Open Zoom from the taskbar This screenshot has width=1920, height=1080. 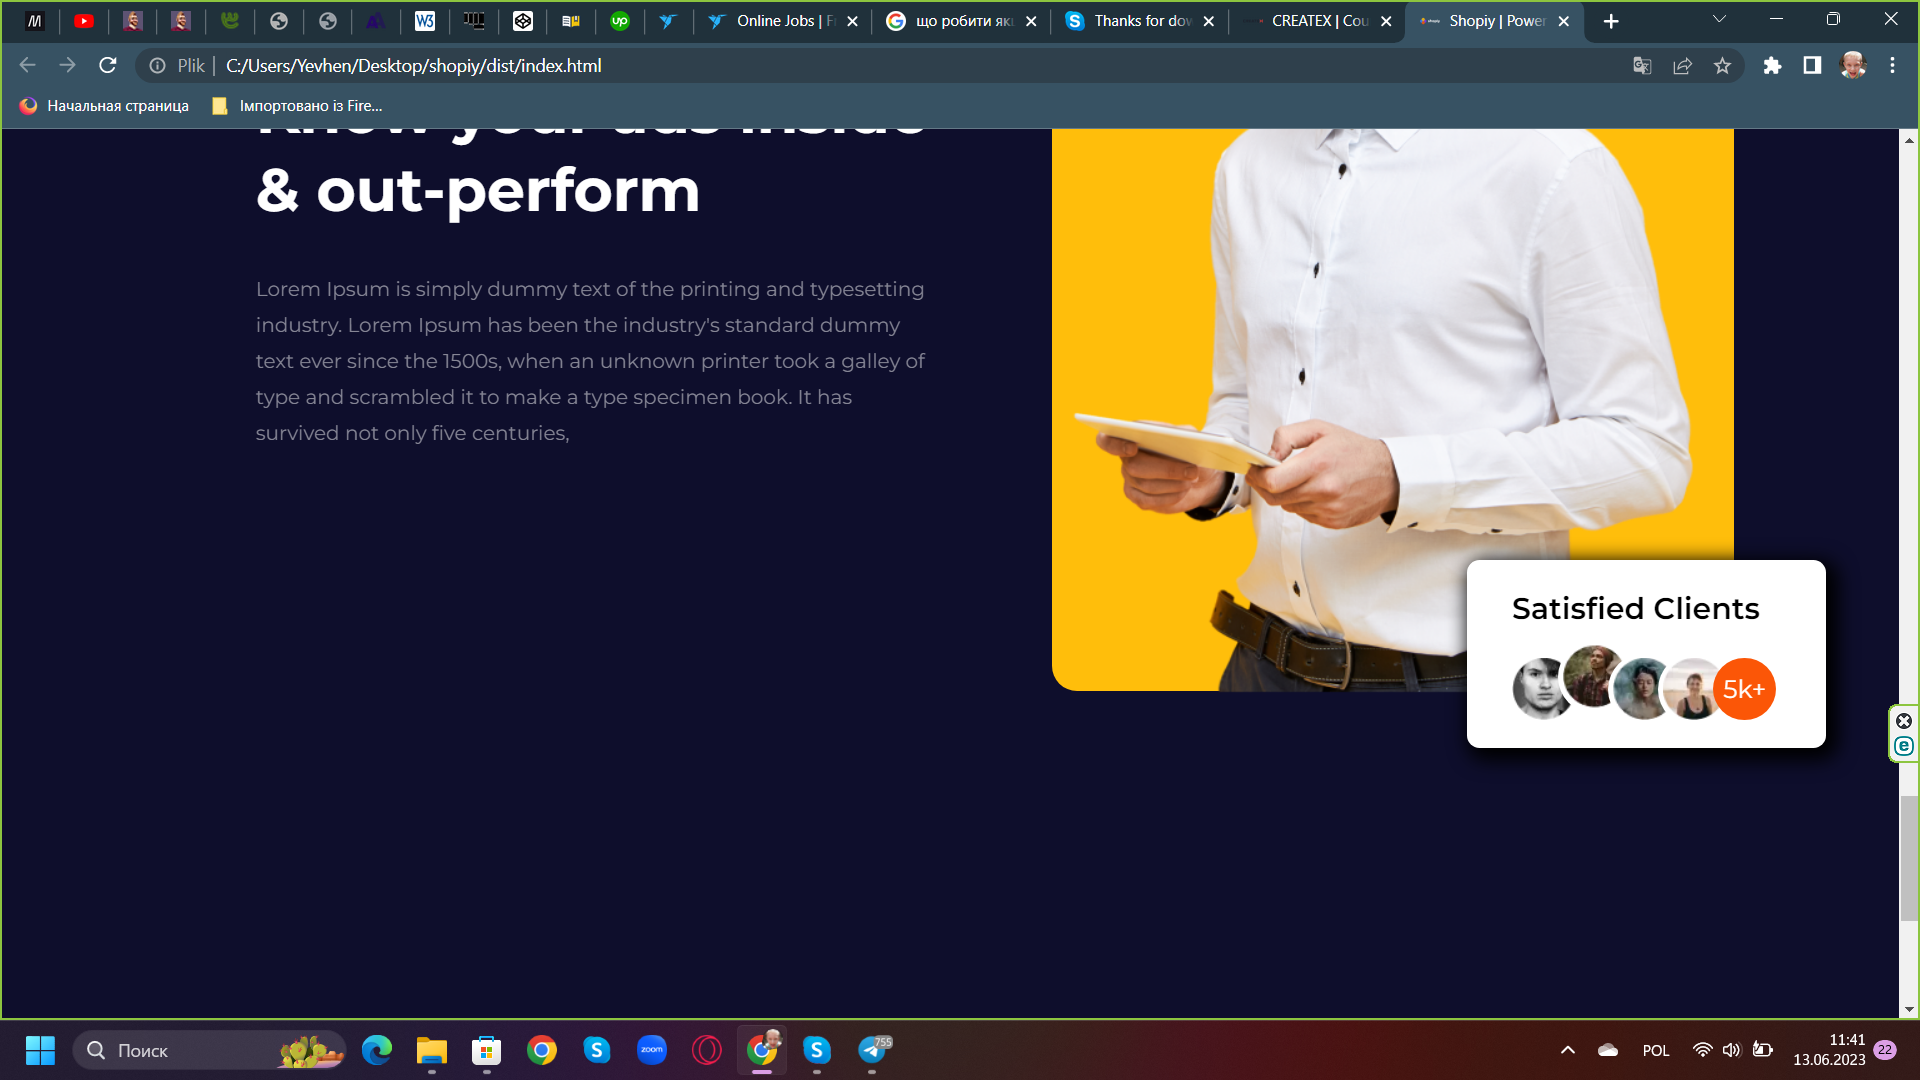[652, 1050]
